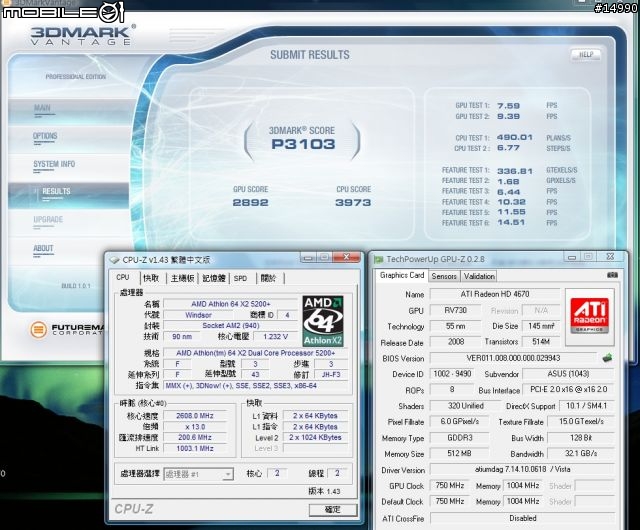Click the GPU Test 1 value 7.59
Image resolution: width=640 pixels, height=530 pixels.
tap(509, 106)
